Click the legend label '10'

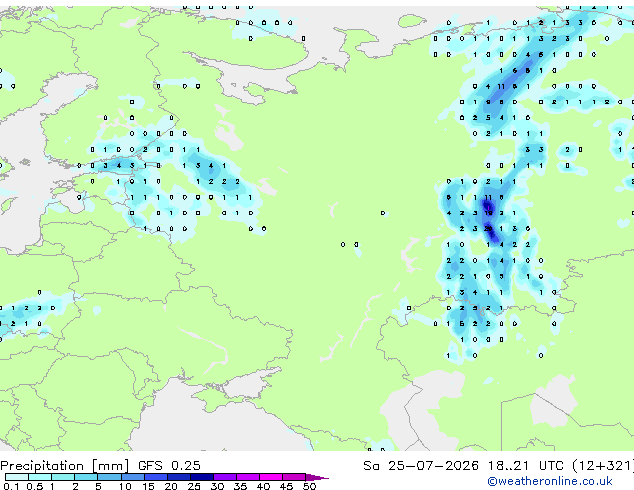click(125, 486)
